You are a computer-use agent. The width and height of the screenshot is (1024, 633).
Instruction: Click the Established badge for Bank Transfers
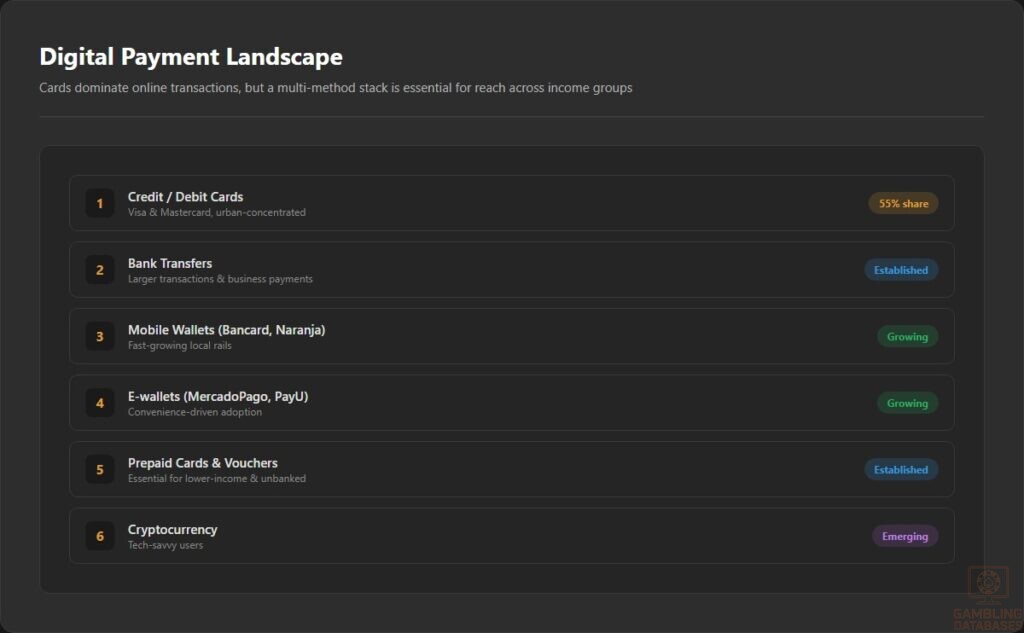click(901, 270)
